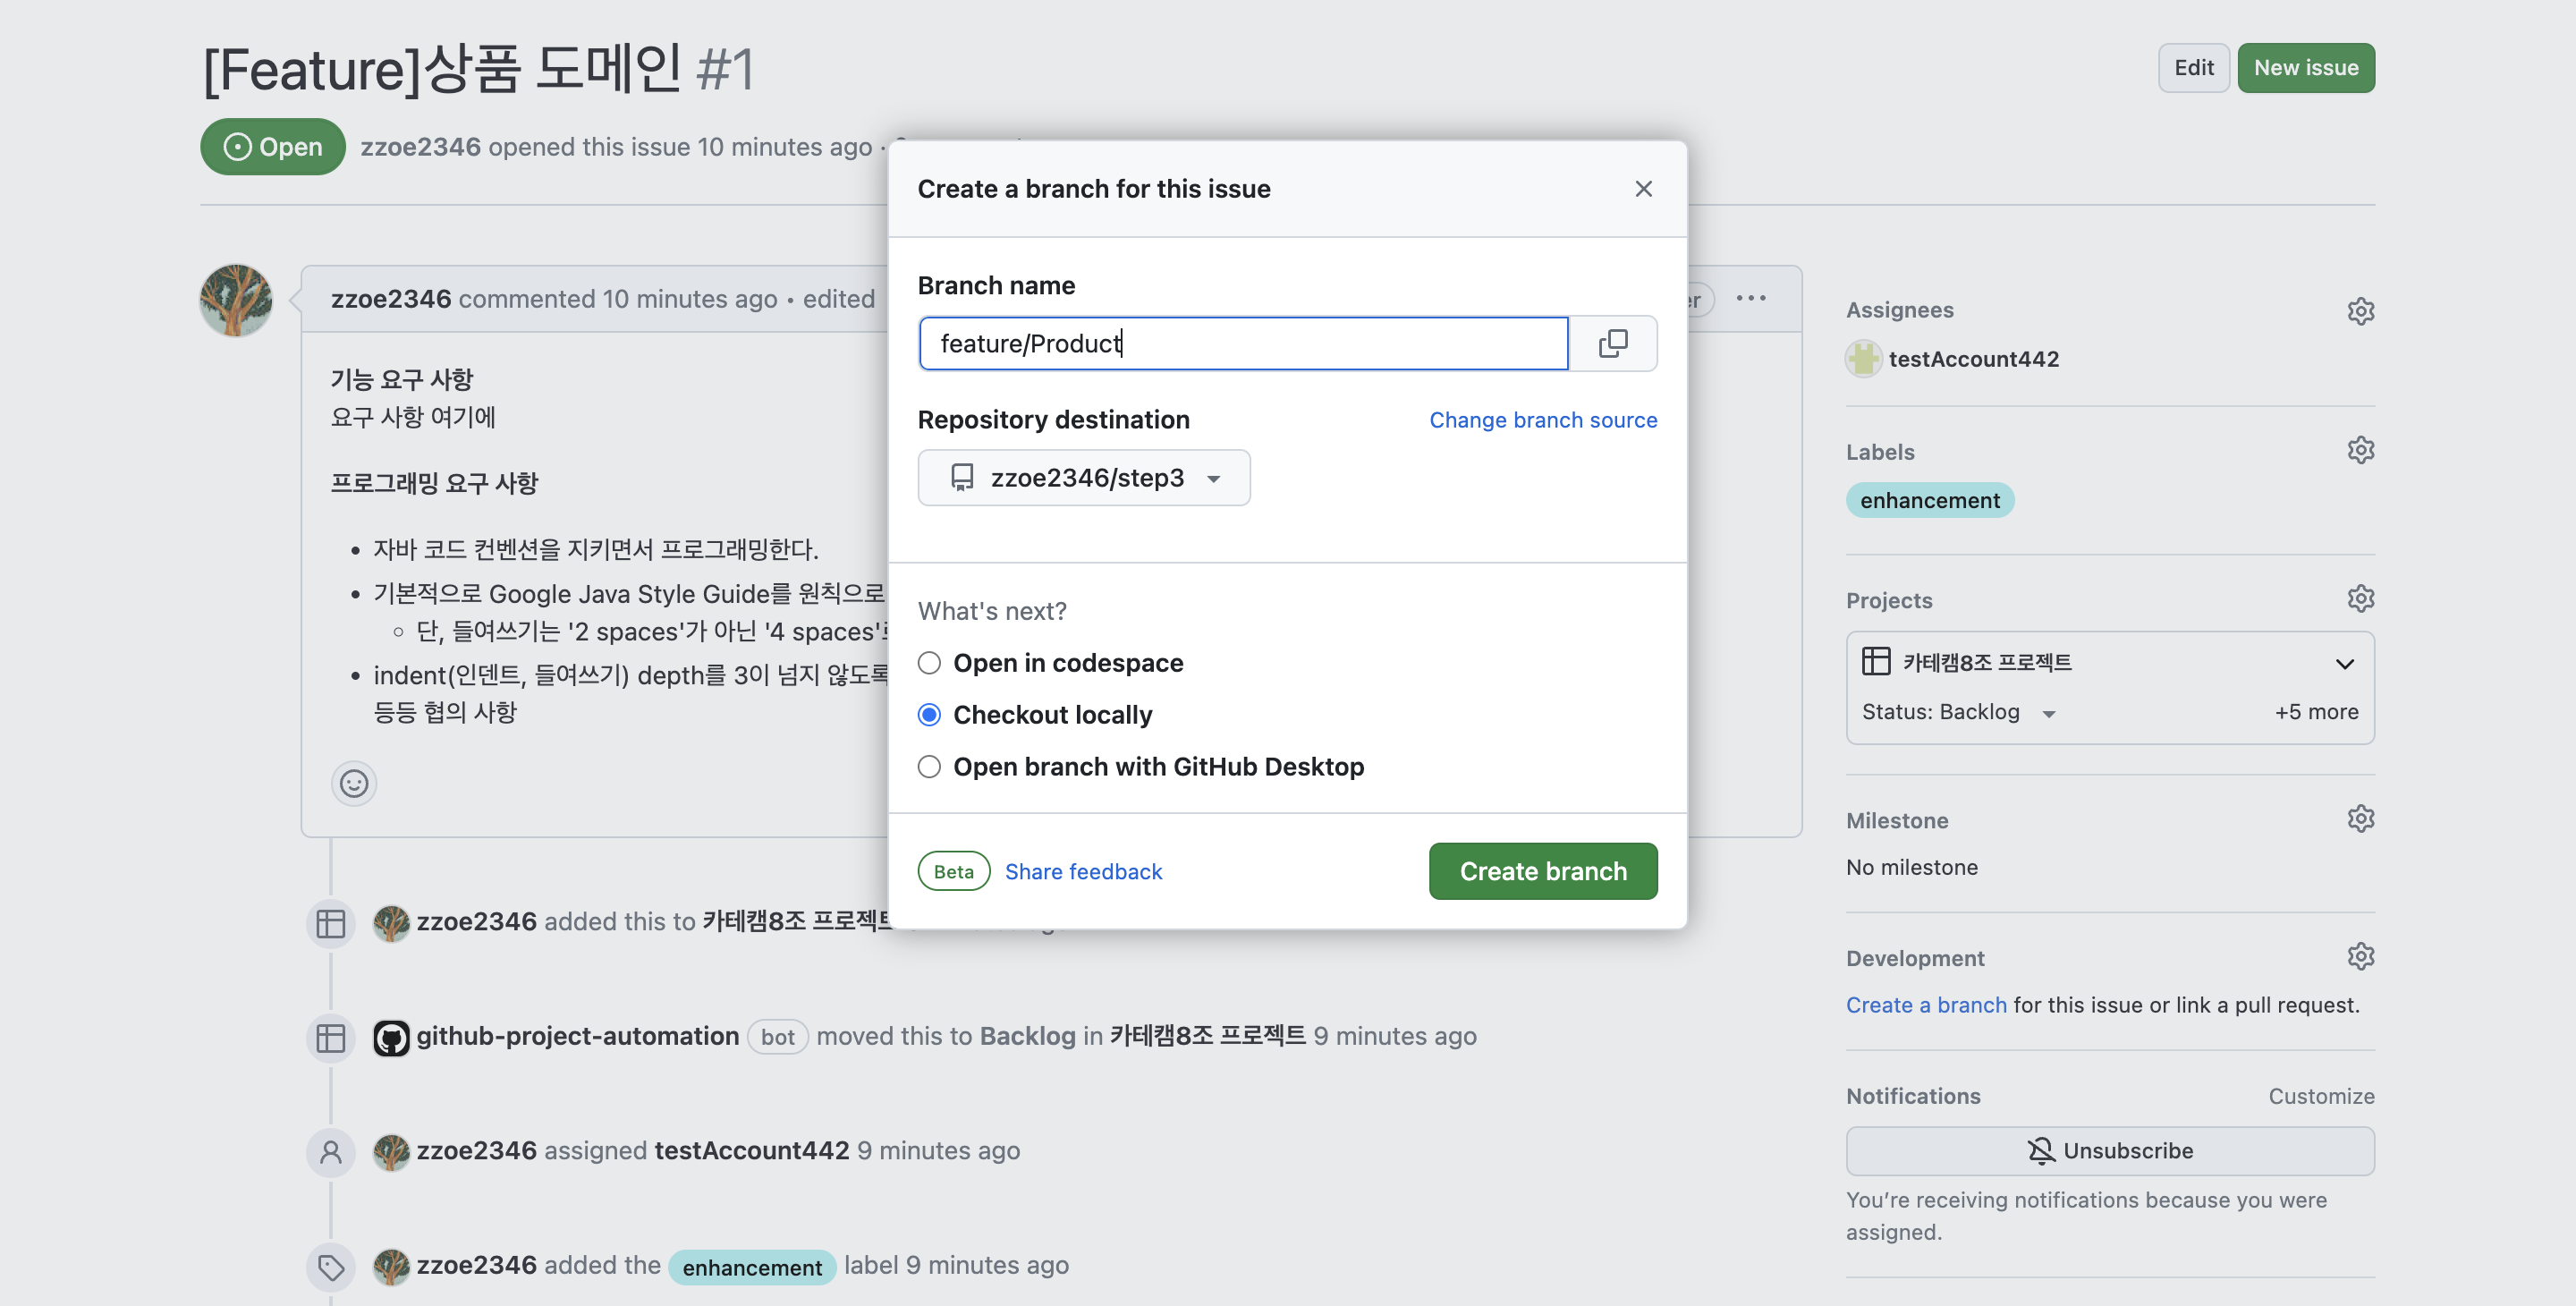The width and height of the screenshot is (2576, 1306).
Task: Close the create branch dialog
Action: tap(1643, 189)
